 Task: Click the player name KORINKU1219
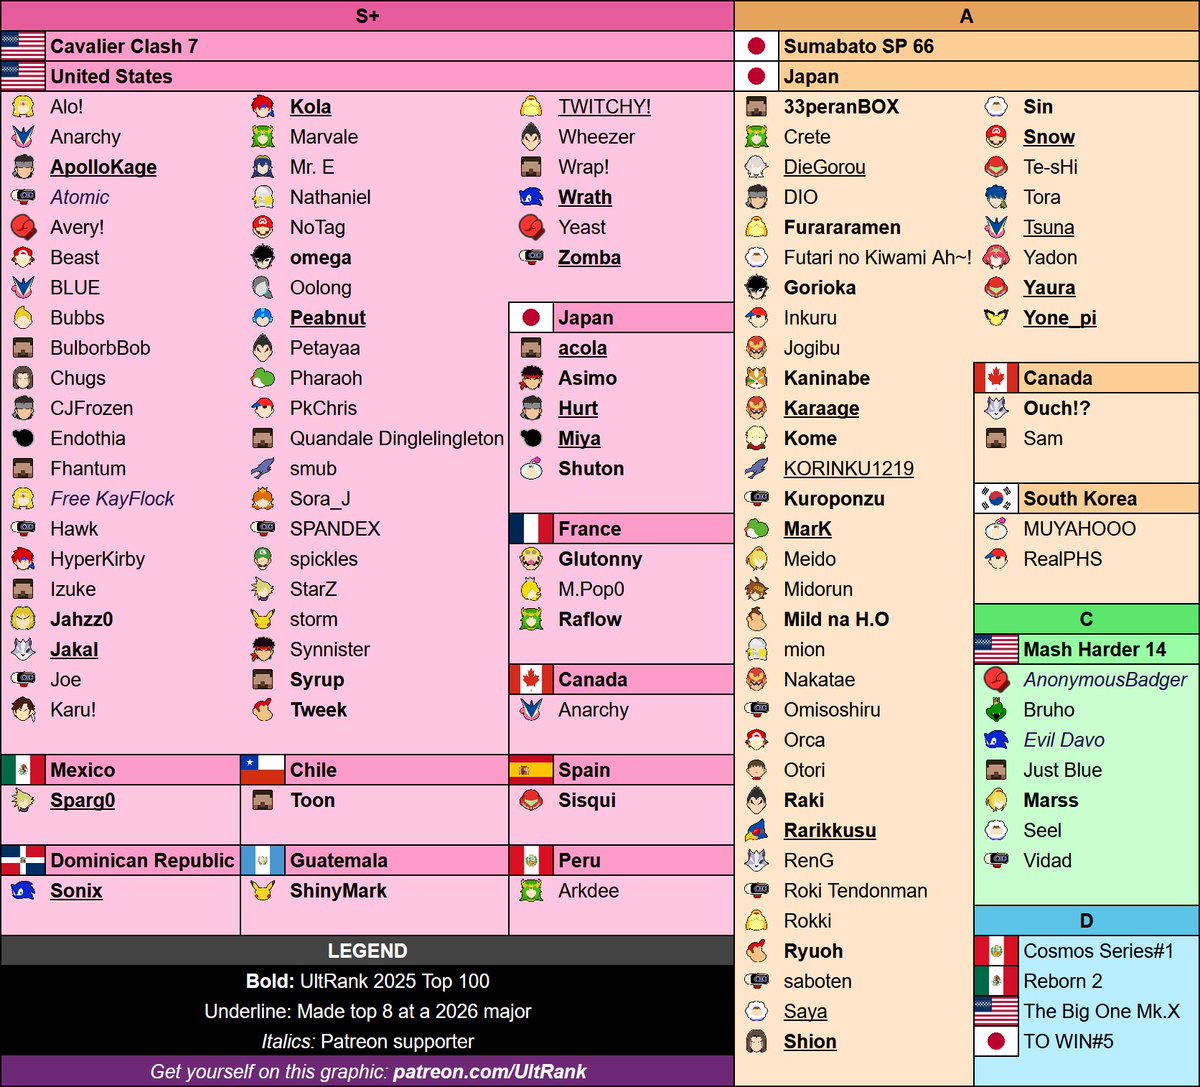(x=848, y=469)
